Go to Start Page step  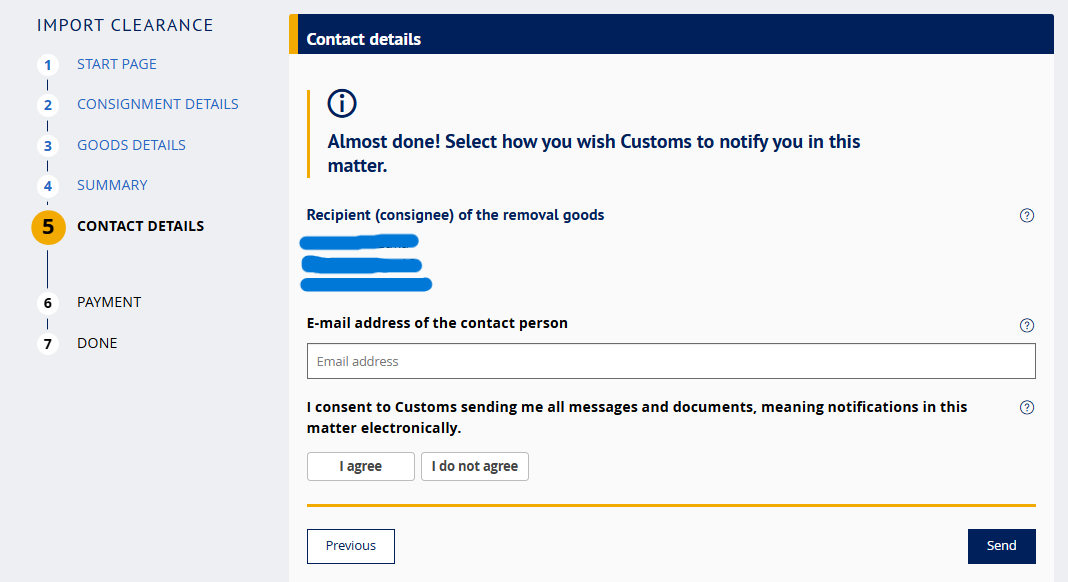tap(117, 64)
